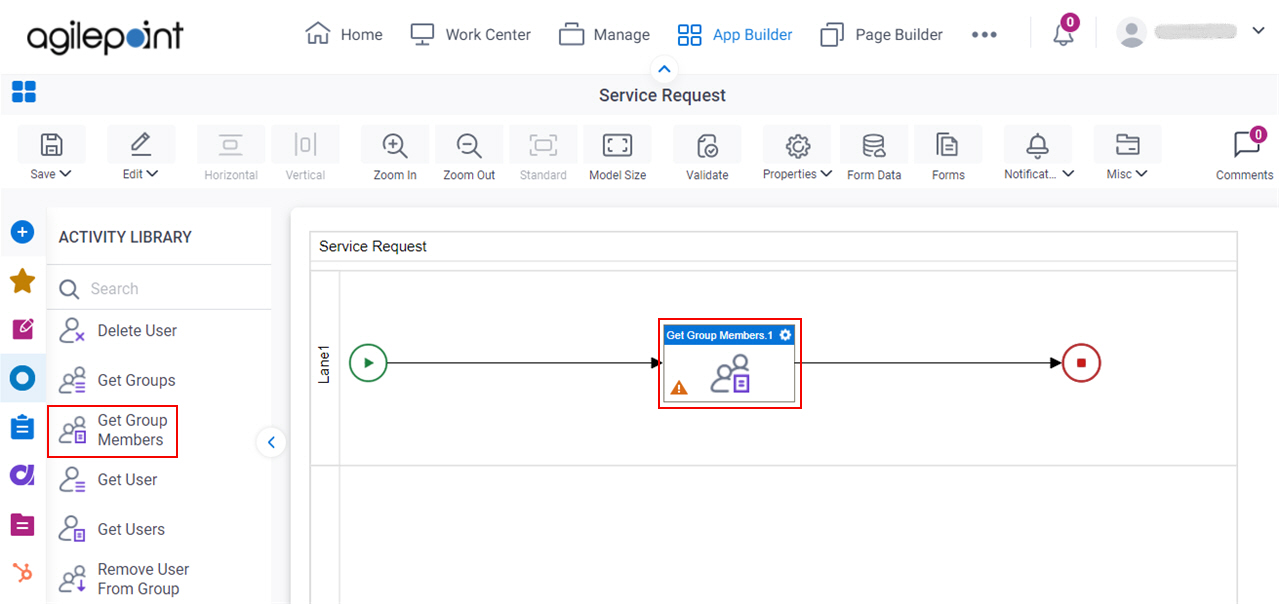The image size is (1279, 604).
Task: Select App Builder in navigation
Action: click(x=734, y=34)
